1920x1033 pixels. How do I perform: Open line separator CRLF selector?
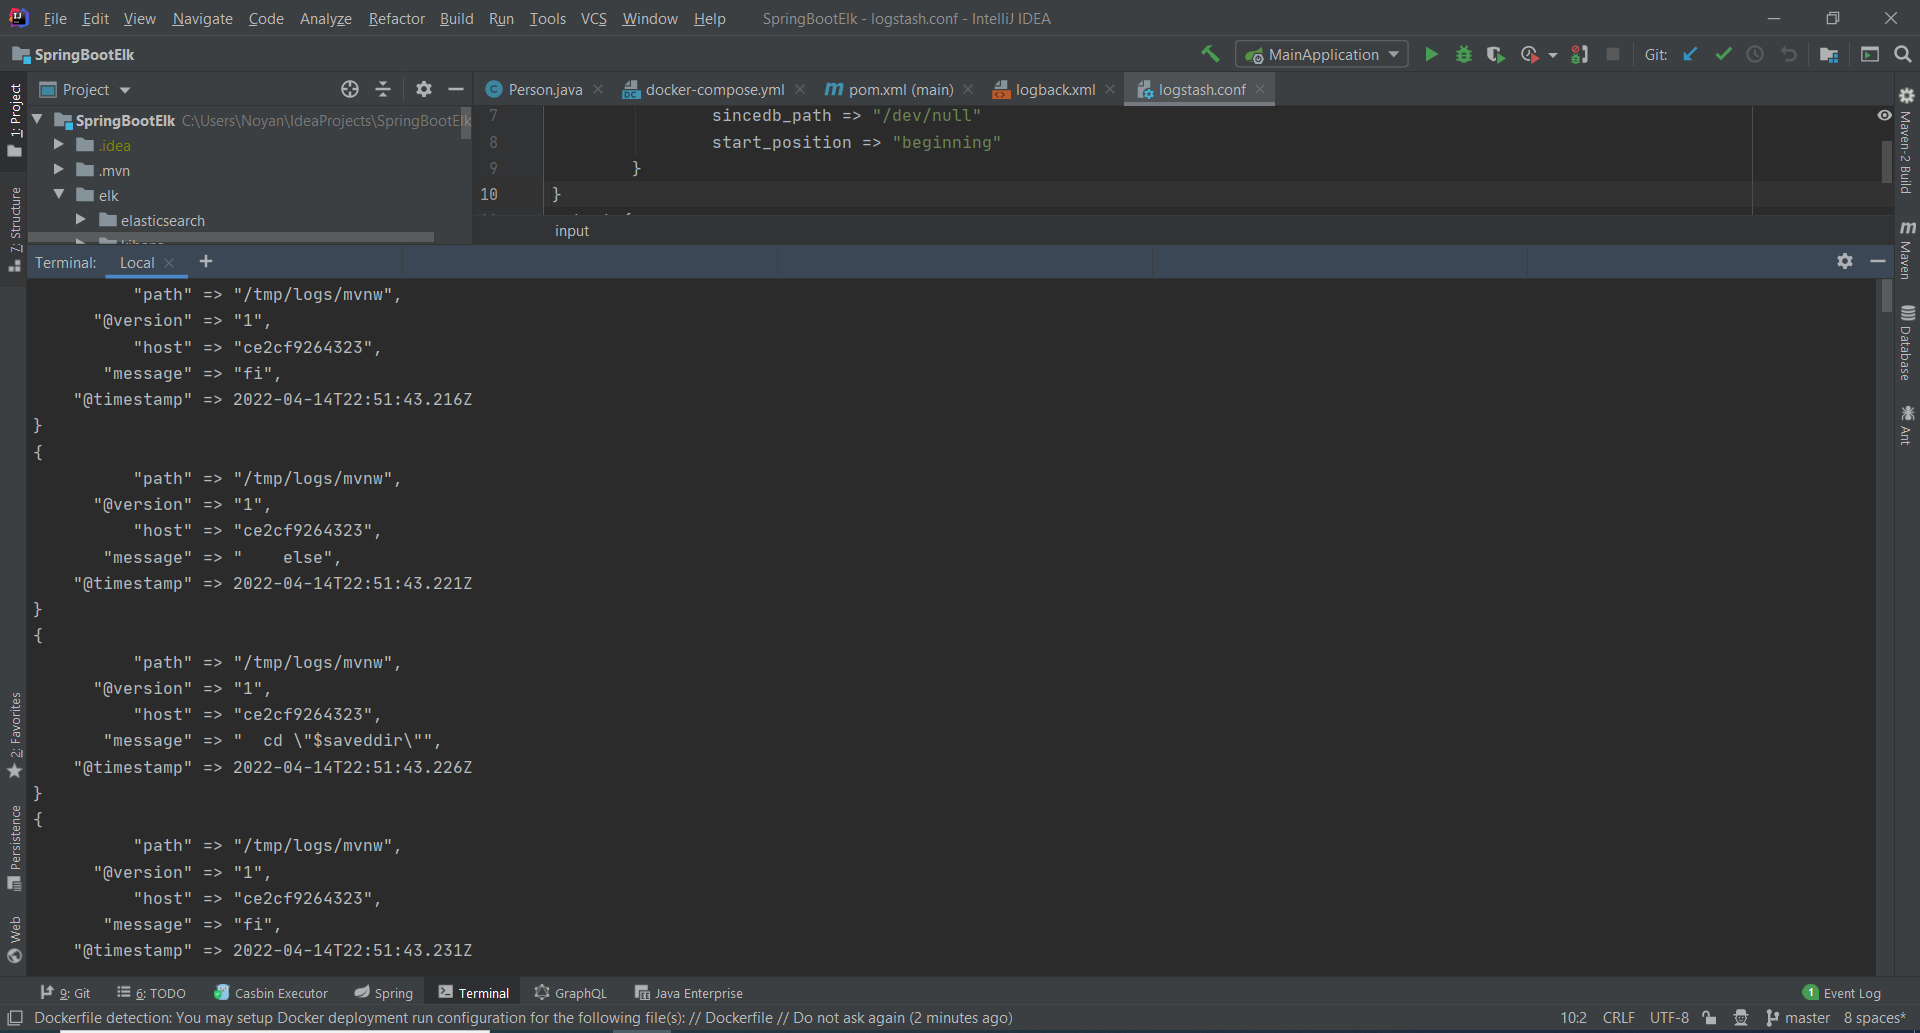pyautogui.click(x=1618, y=1018)
